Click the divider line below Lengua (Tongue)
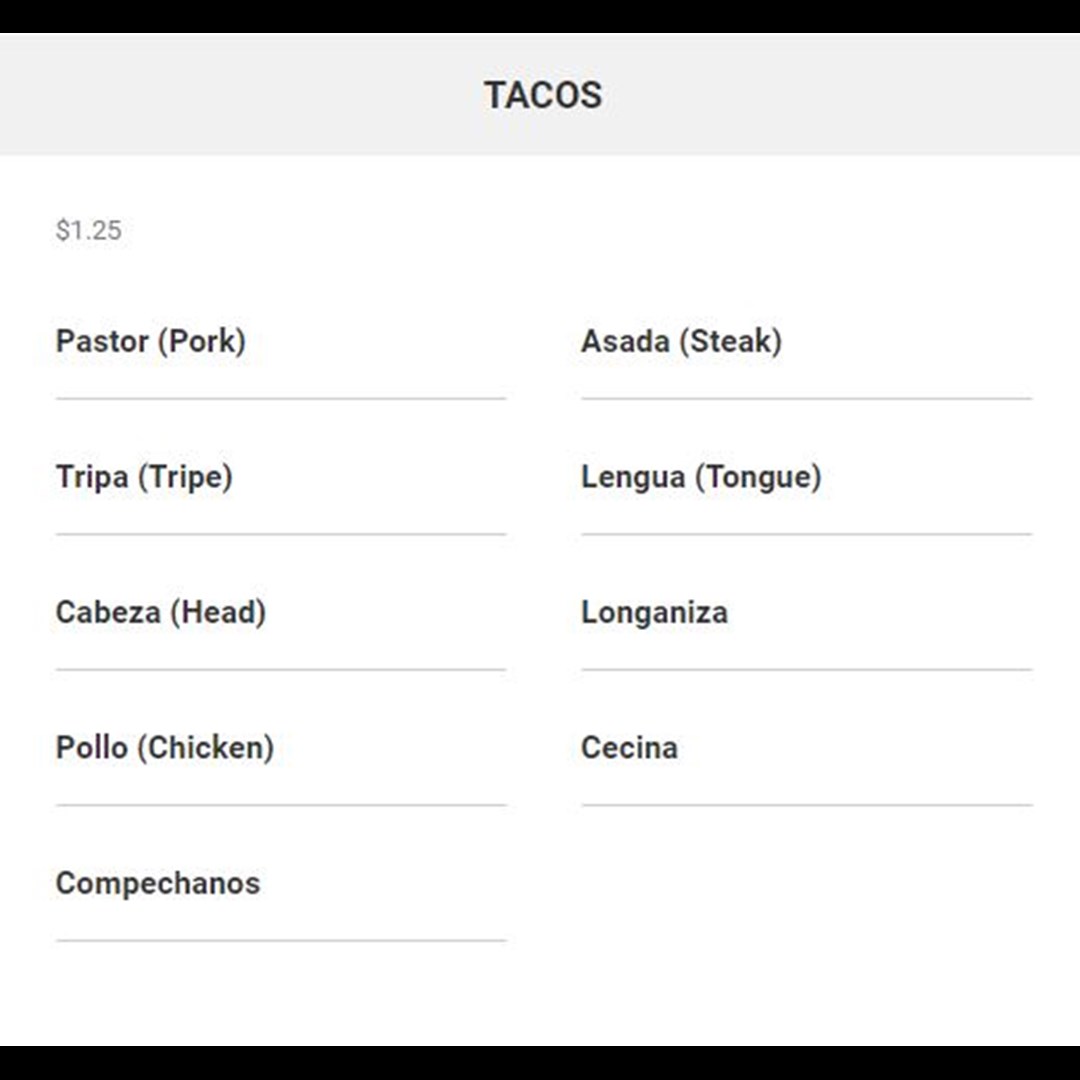 click(x=807, y=534)
